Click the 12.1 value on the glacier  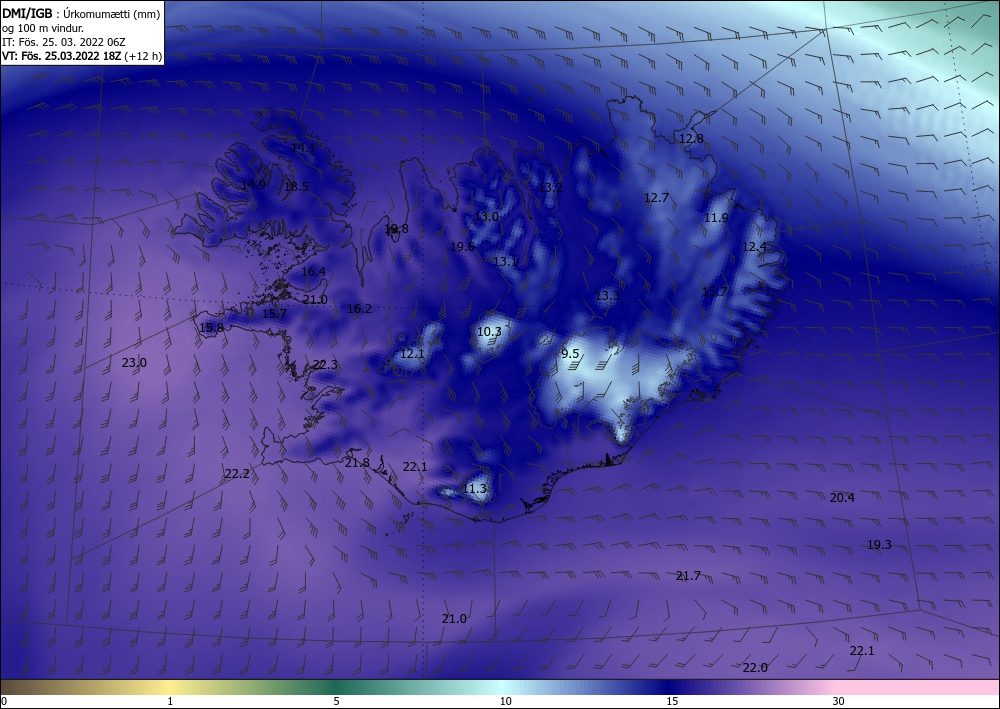[x=412, y=353]
